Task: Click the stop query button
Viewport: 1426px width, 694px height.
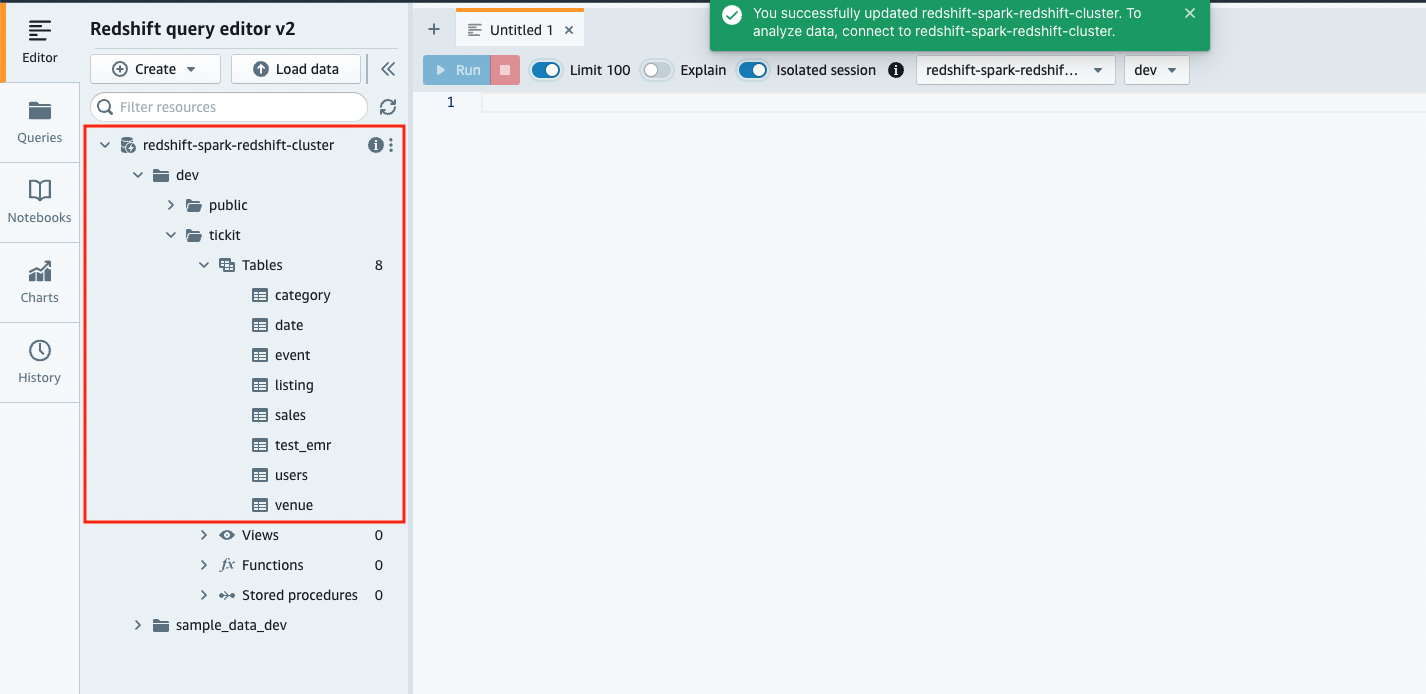Action: 505,70
